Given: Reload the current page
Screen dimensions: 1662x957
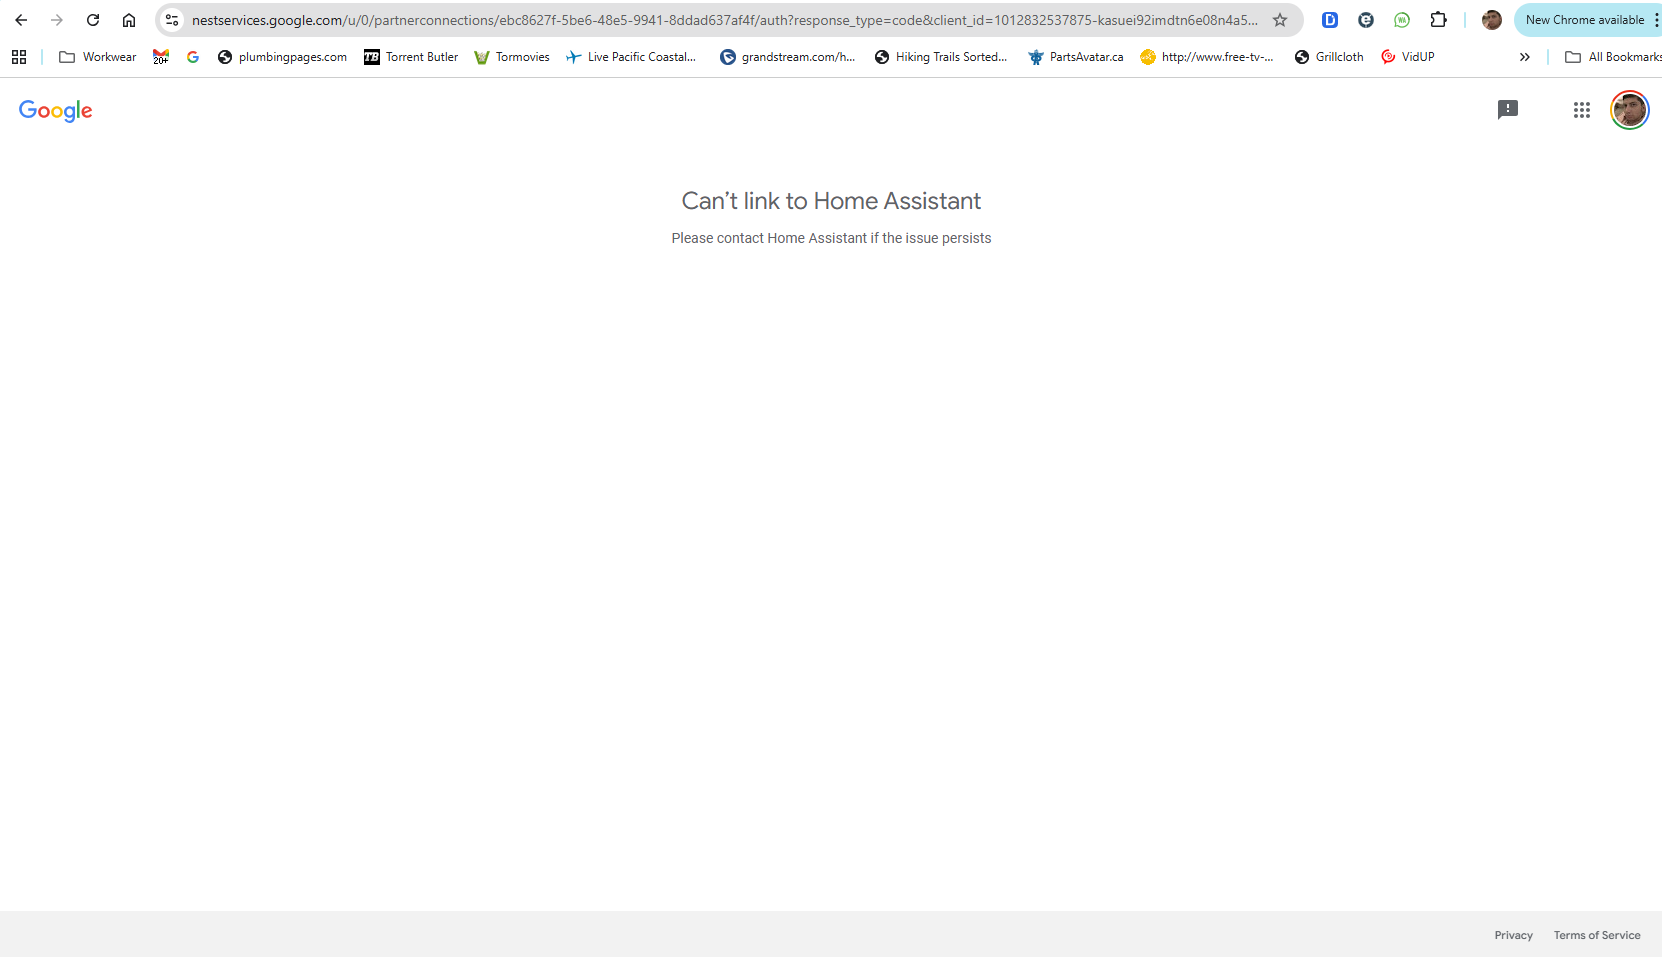Looking at the screenshot, I should coord(93,20).
